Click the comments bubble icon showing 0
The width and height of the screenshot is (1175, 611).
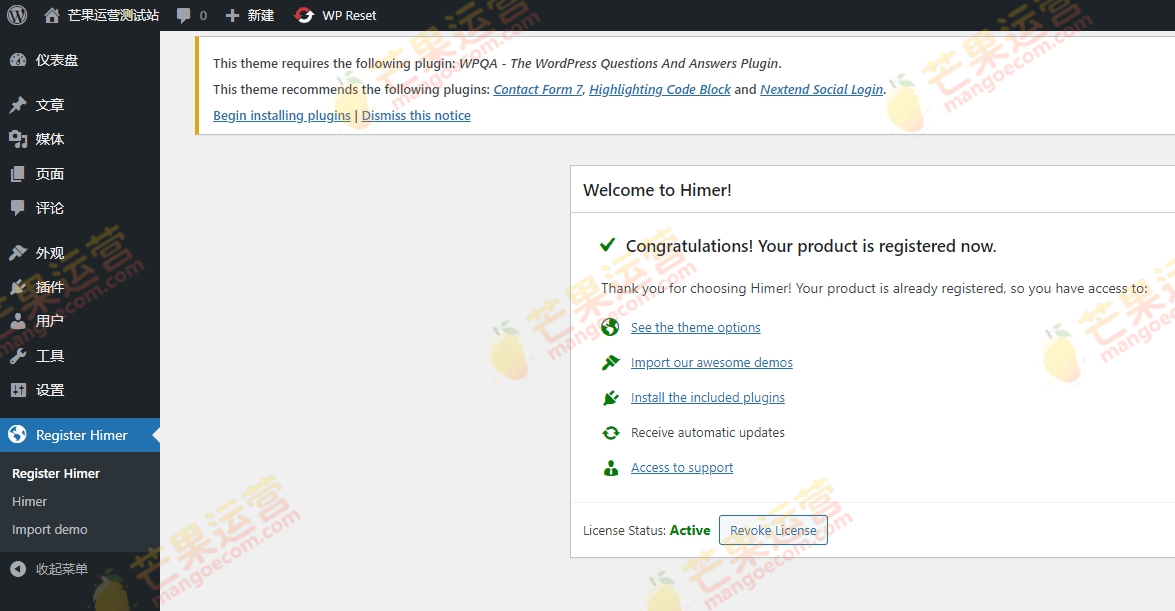click(x=185, y=15)
